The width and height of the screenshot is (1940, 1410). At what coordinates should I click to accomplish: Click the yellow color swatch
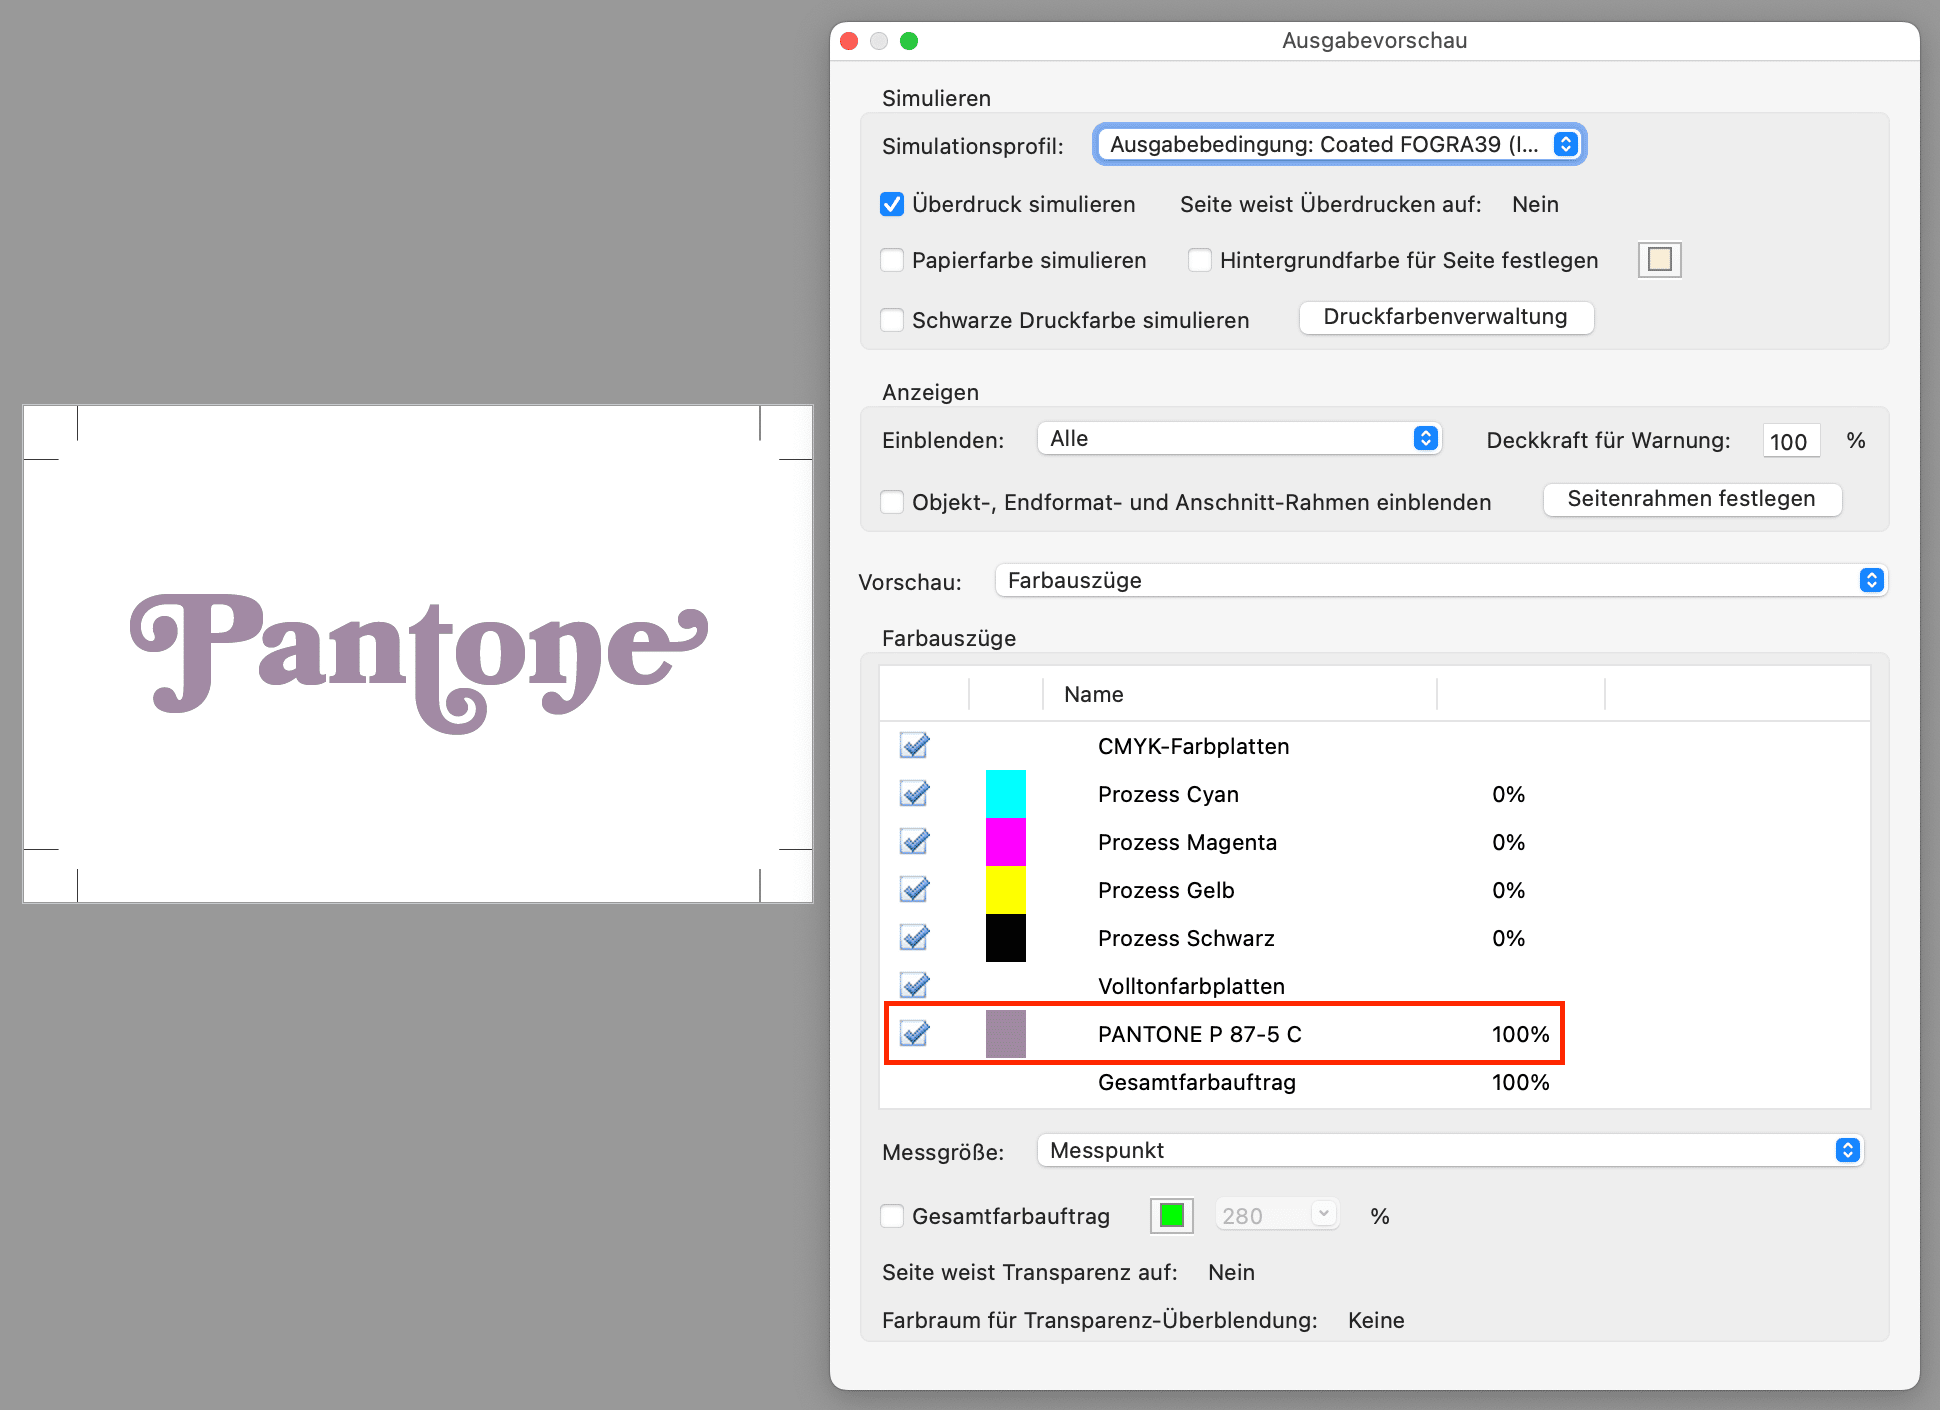(1006, 890)
